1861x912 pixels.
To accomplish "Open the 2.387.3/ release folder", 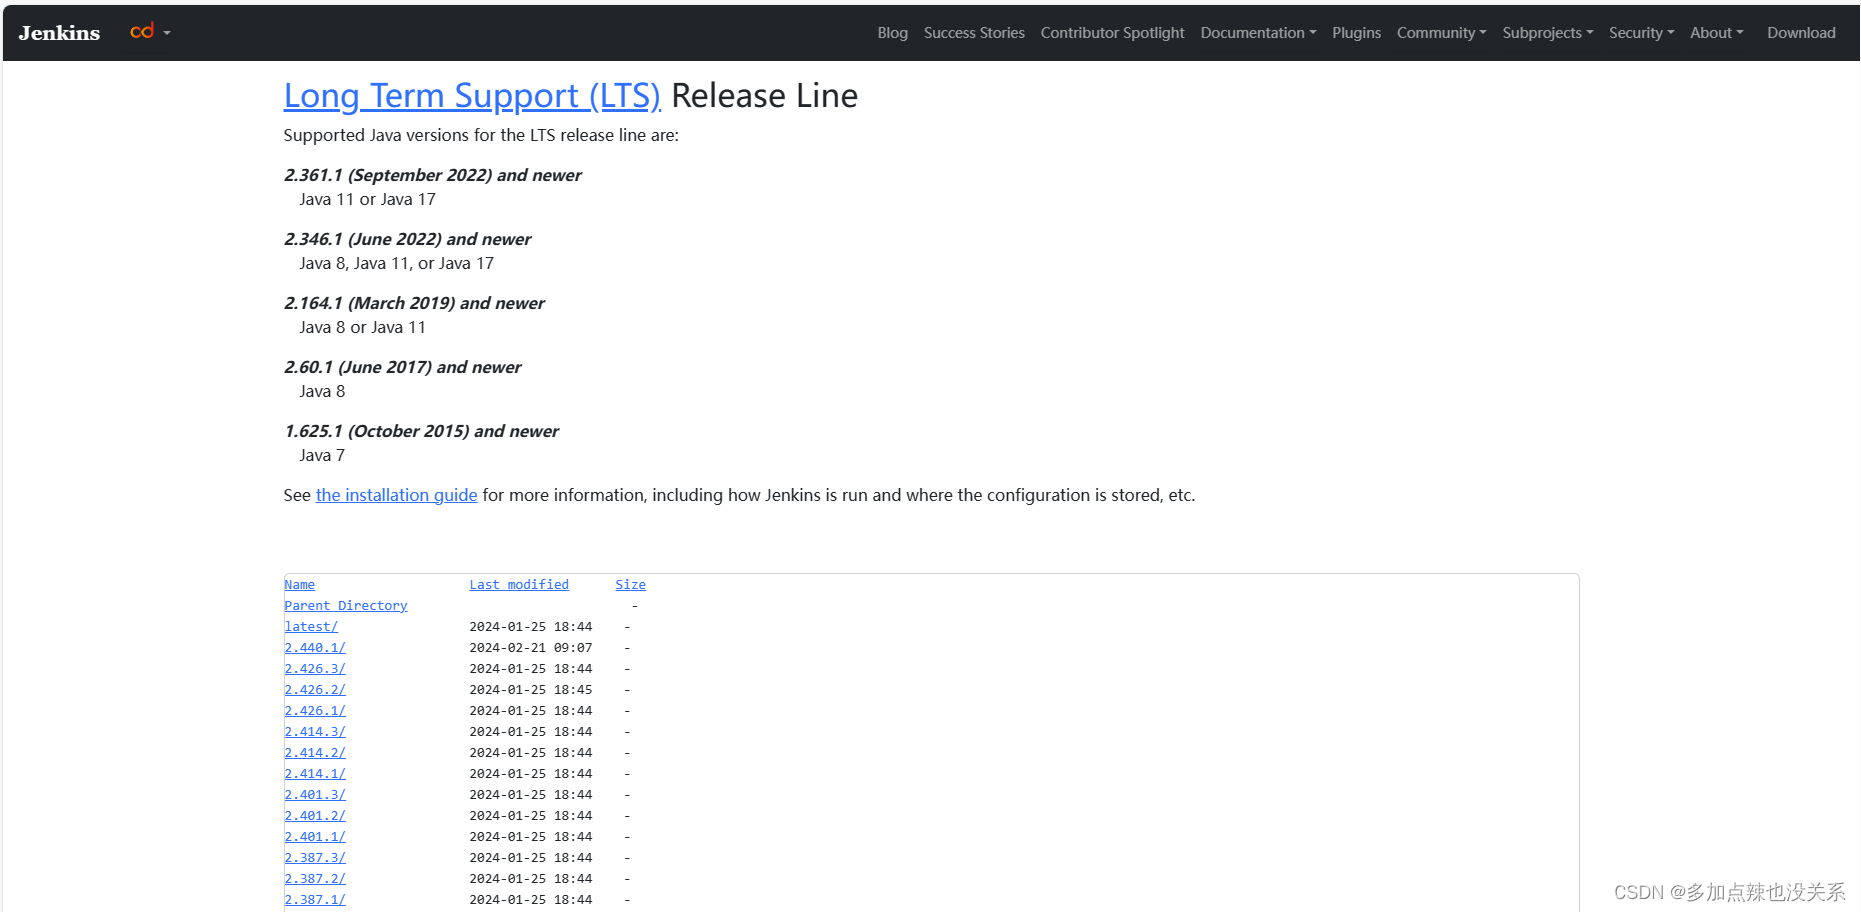I will (315, 858).
